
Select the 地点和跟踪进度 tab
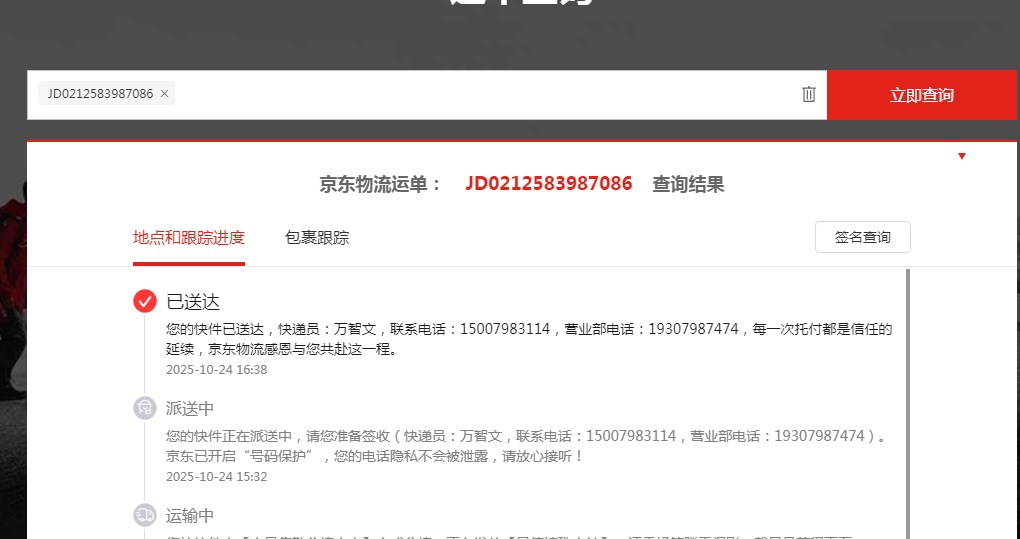point(189,237)
